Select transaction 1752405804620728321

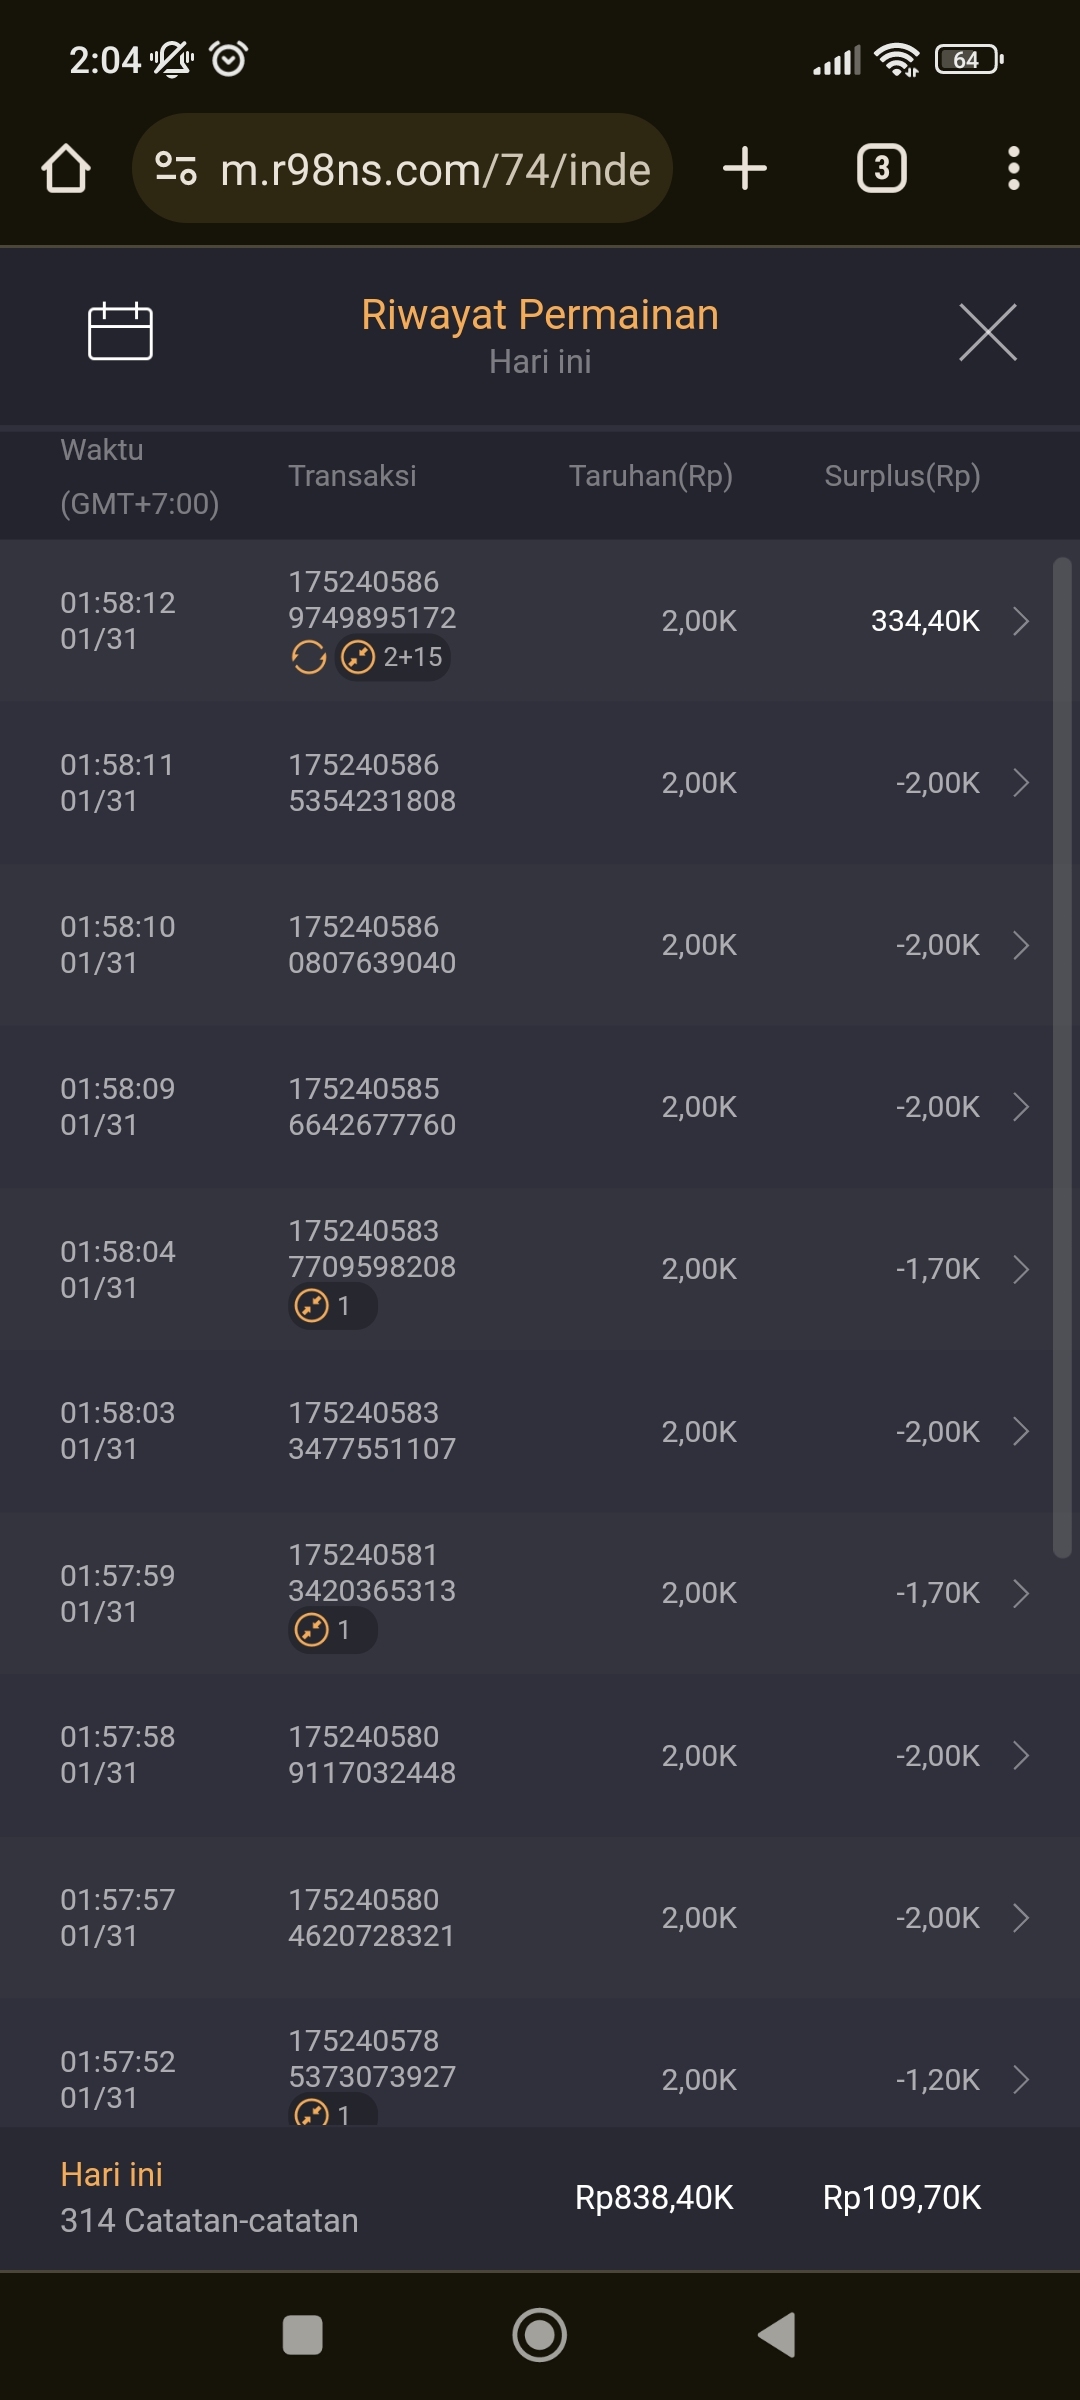pyautogui.click(x=372, y=1917)
